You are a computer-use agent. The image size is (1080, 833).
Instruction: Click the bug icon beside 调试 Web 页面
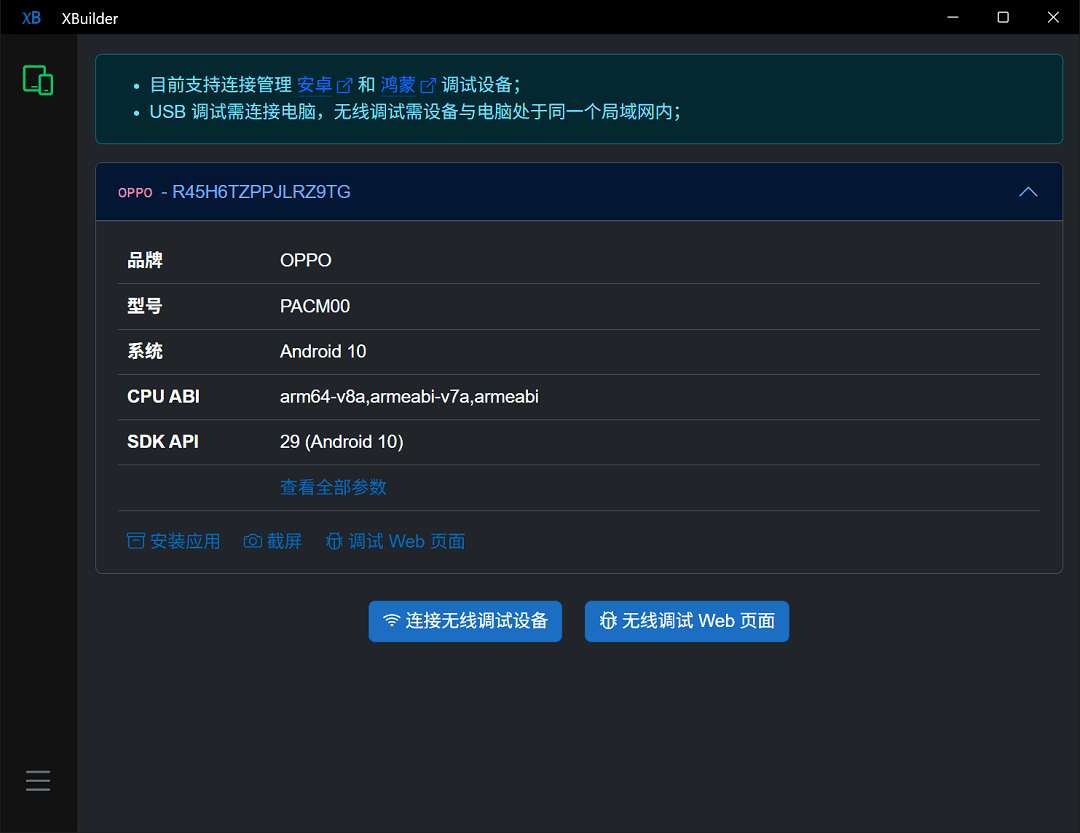[334, 541]
